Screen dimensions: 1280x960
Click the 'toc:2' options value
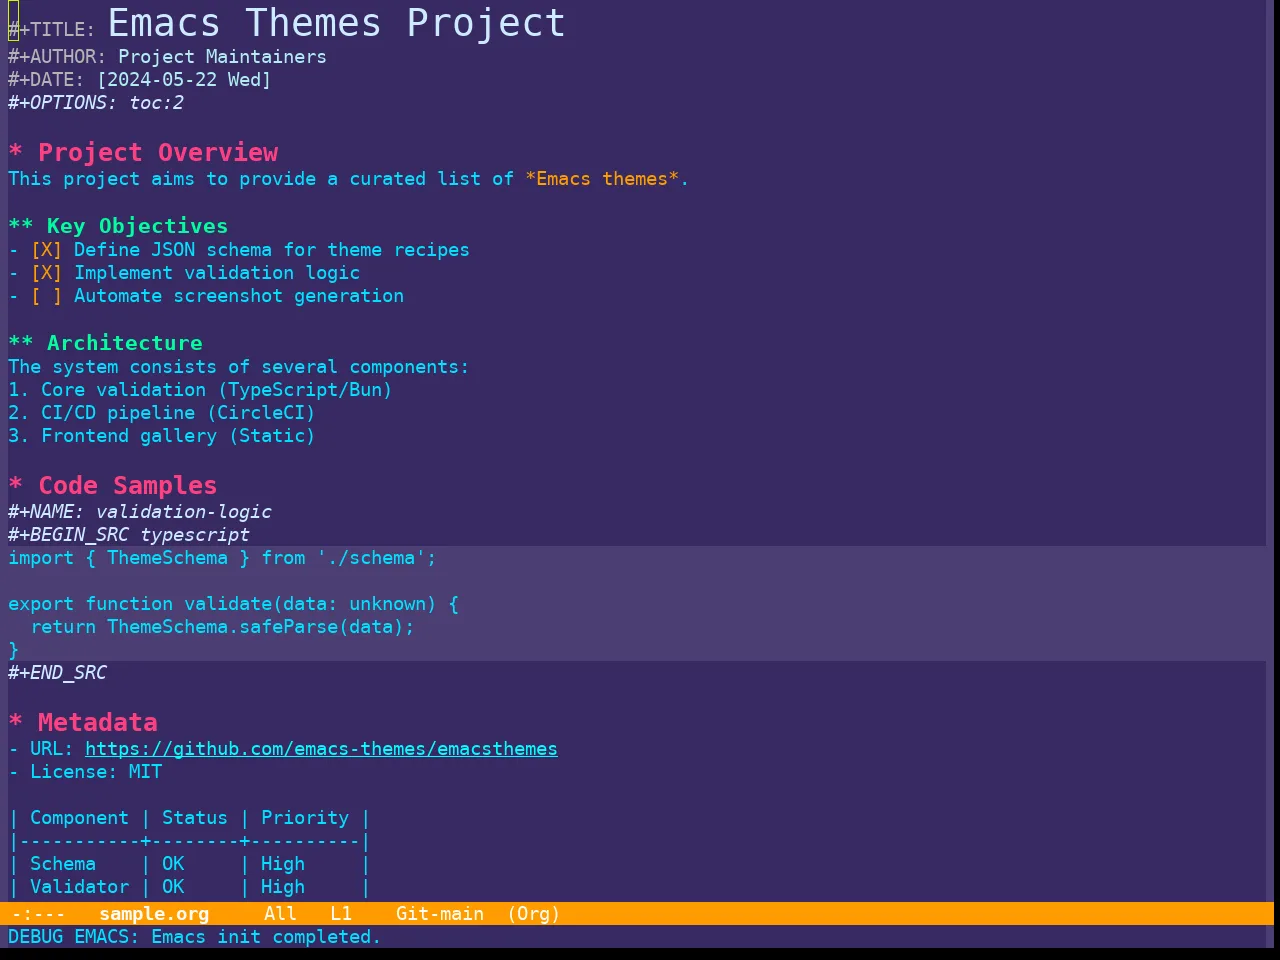coord(156,103)
